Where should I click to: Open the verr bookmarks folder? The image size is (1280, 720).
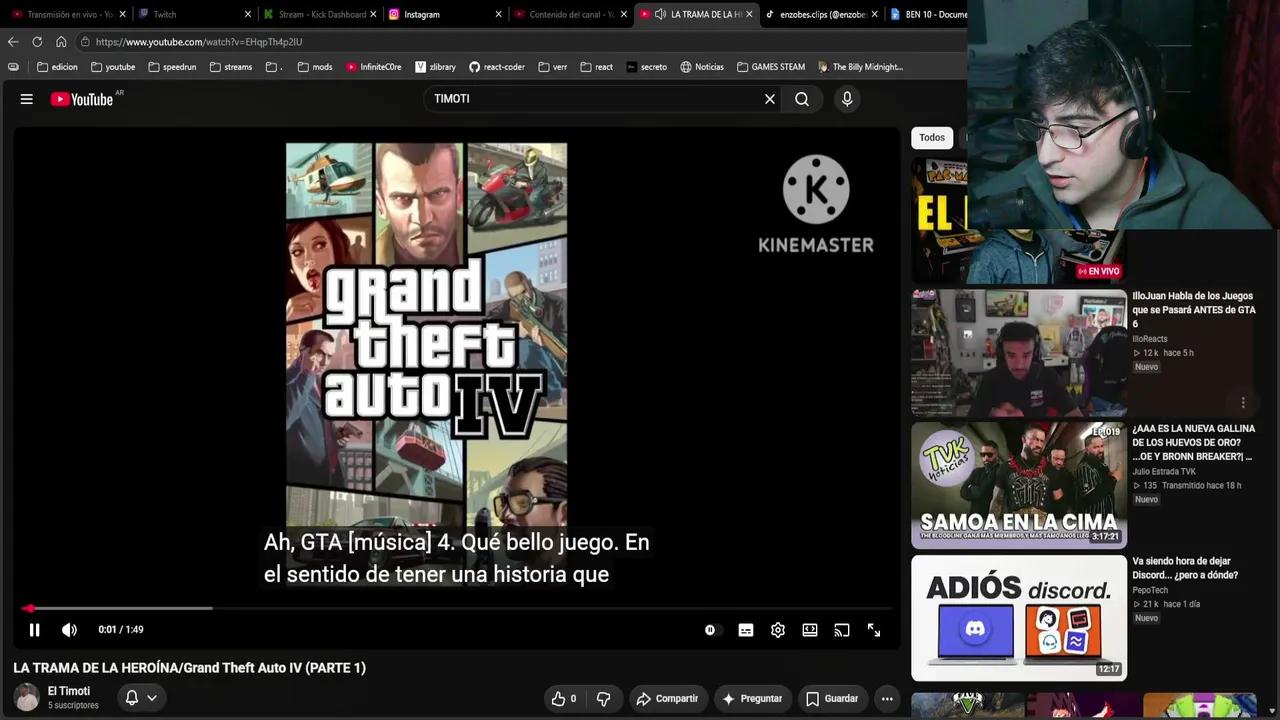point(552,67)
